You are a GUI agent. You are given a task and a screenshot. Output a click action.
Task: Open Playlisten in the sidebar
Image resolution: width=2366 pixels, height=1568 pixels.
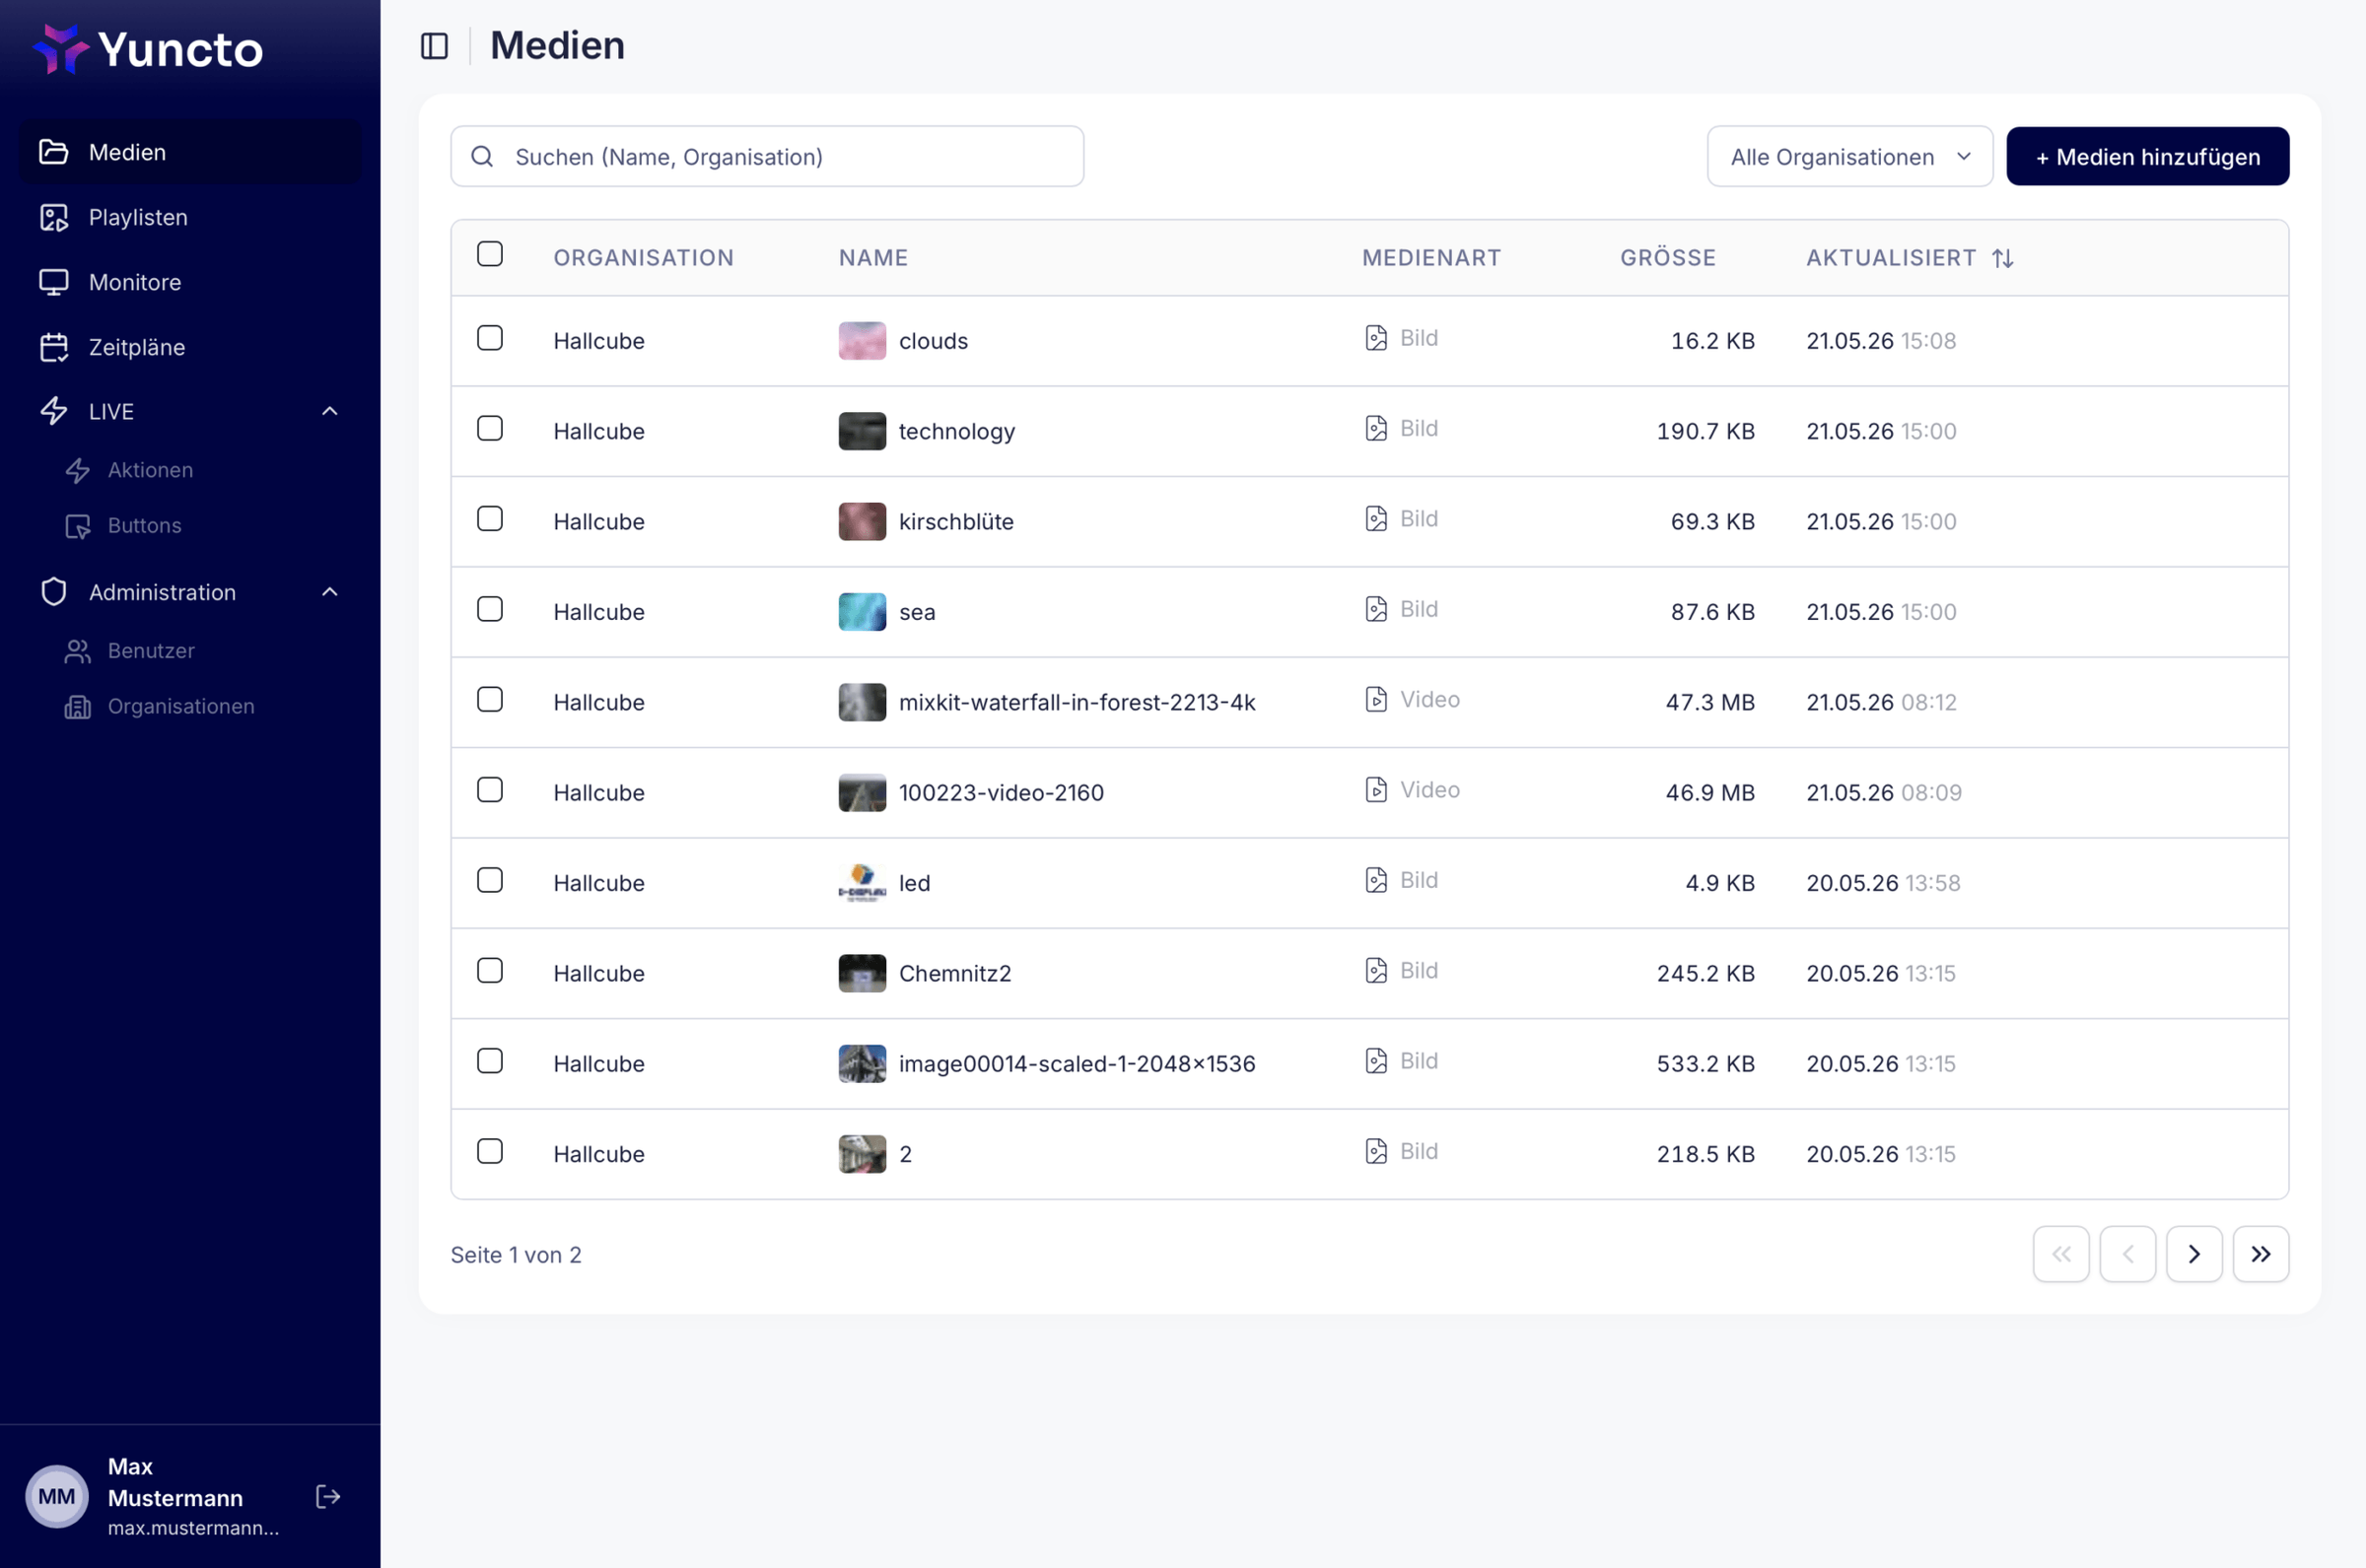pyautogui.click(x=190, y=217)
